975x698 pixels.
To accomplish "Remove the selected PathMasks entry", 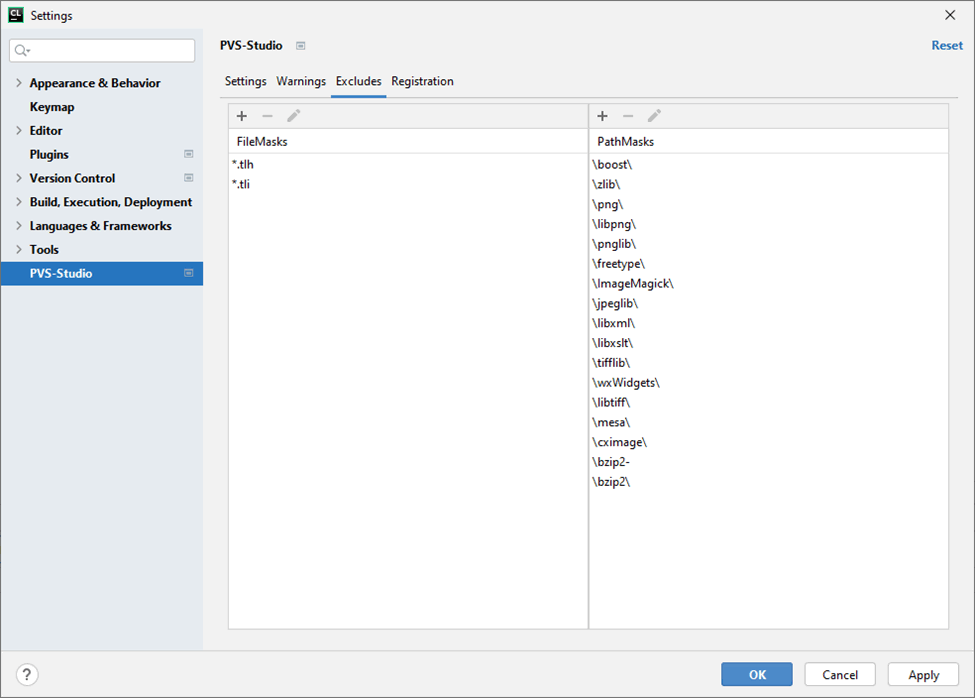I will pyautogui.click(x=628, y=116).
